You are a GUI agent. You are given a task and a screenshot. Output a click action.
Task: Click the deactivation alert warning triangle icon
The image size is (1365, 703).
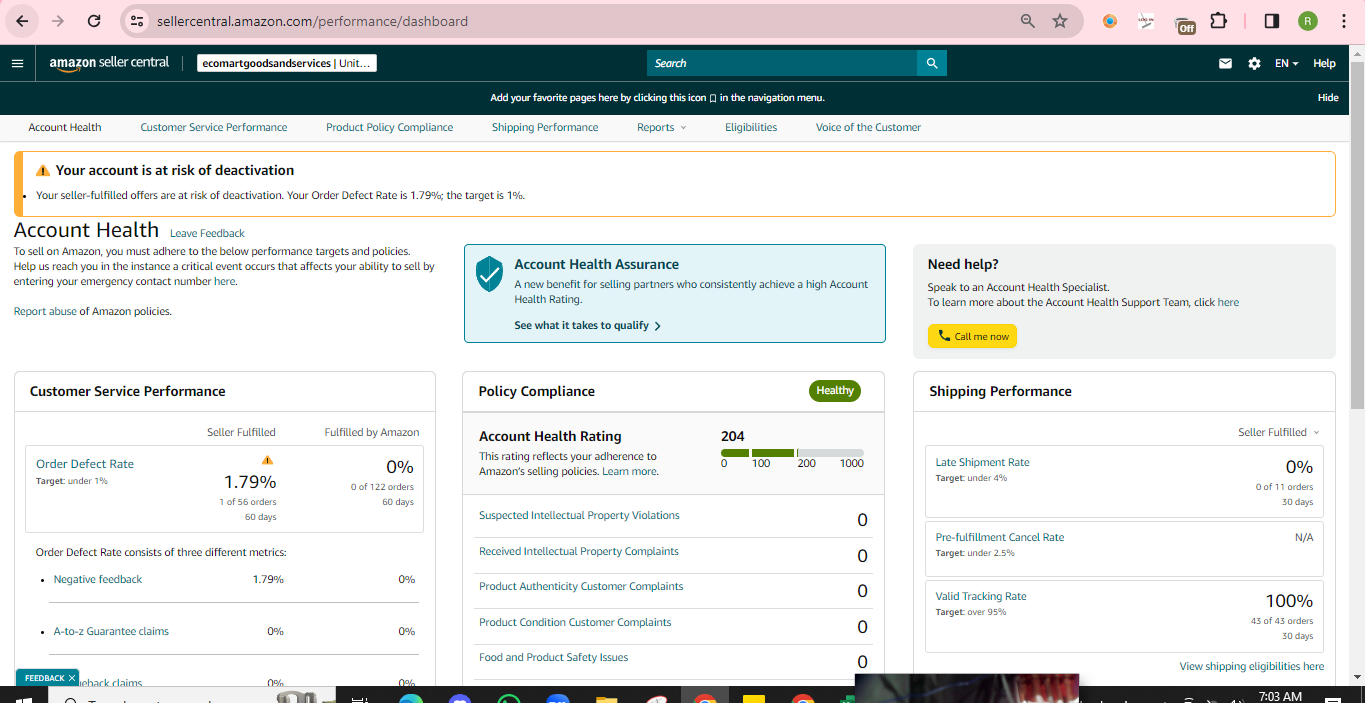[43, 171]
